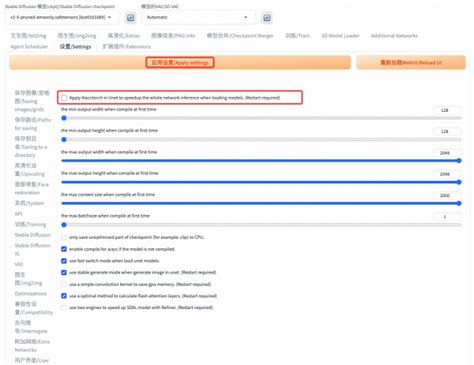Toggle use stable generate mode checkbox
The width and height of the screenshot is (474, 365).
pos(64,272)
